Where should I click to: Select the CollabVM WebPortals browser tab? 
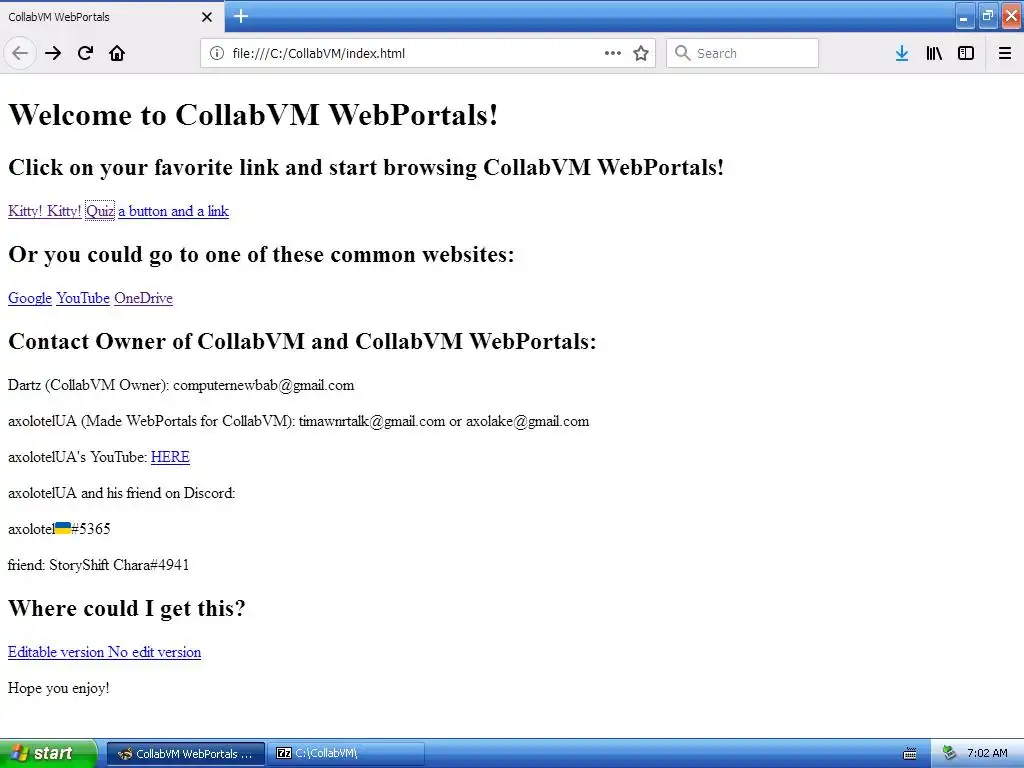(x=112, y=17)
